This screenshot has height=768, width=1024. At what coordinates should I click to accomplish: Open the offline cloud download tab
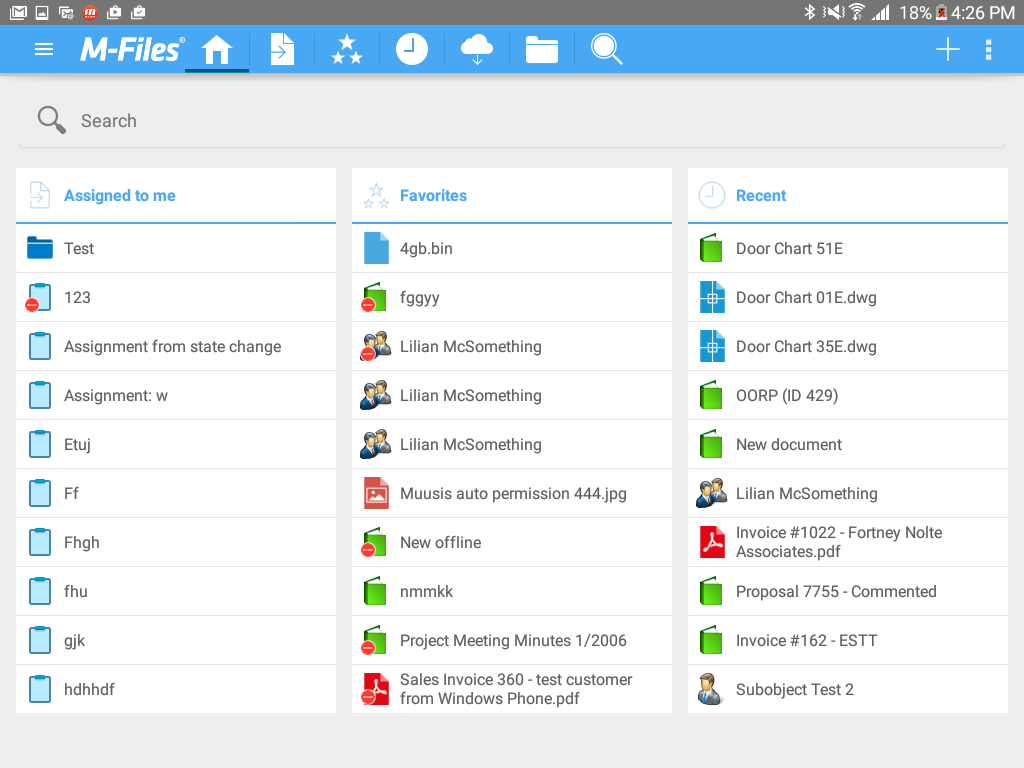point(477,49)
